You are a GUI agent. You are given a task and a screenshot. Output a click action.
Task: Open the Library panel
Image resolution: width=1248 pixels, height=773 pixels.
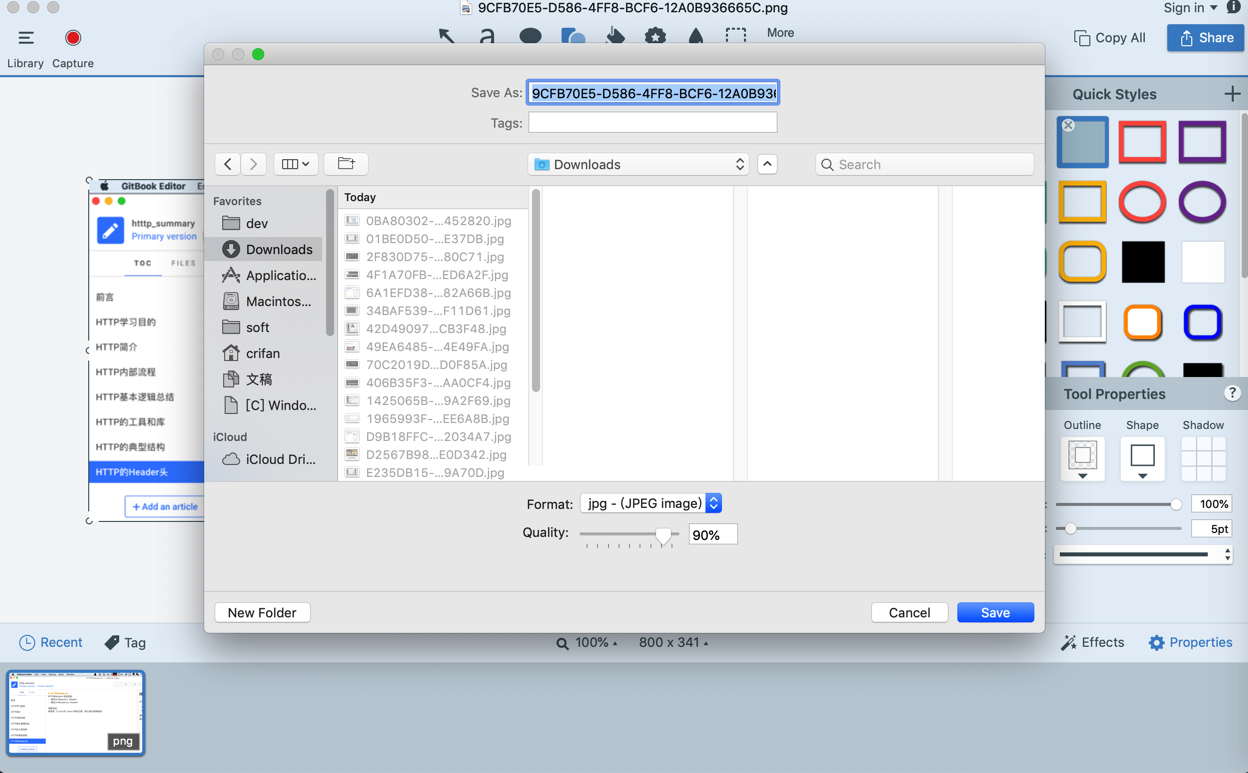pyautogui.click(x=26, y=47)
